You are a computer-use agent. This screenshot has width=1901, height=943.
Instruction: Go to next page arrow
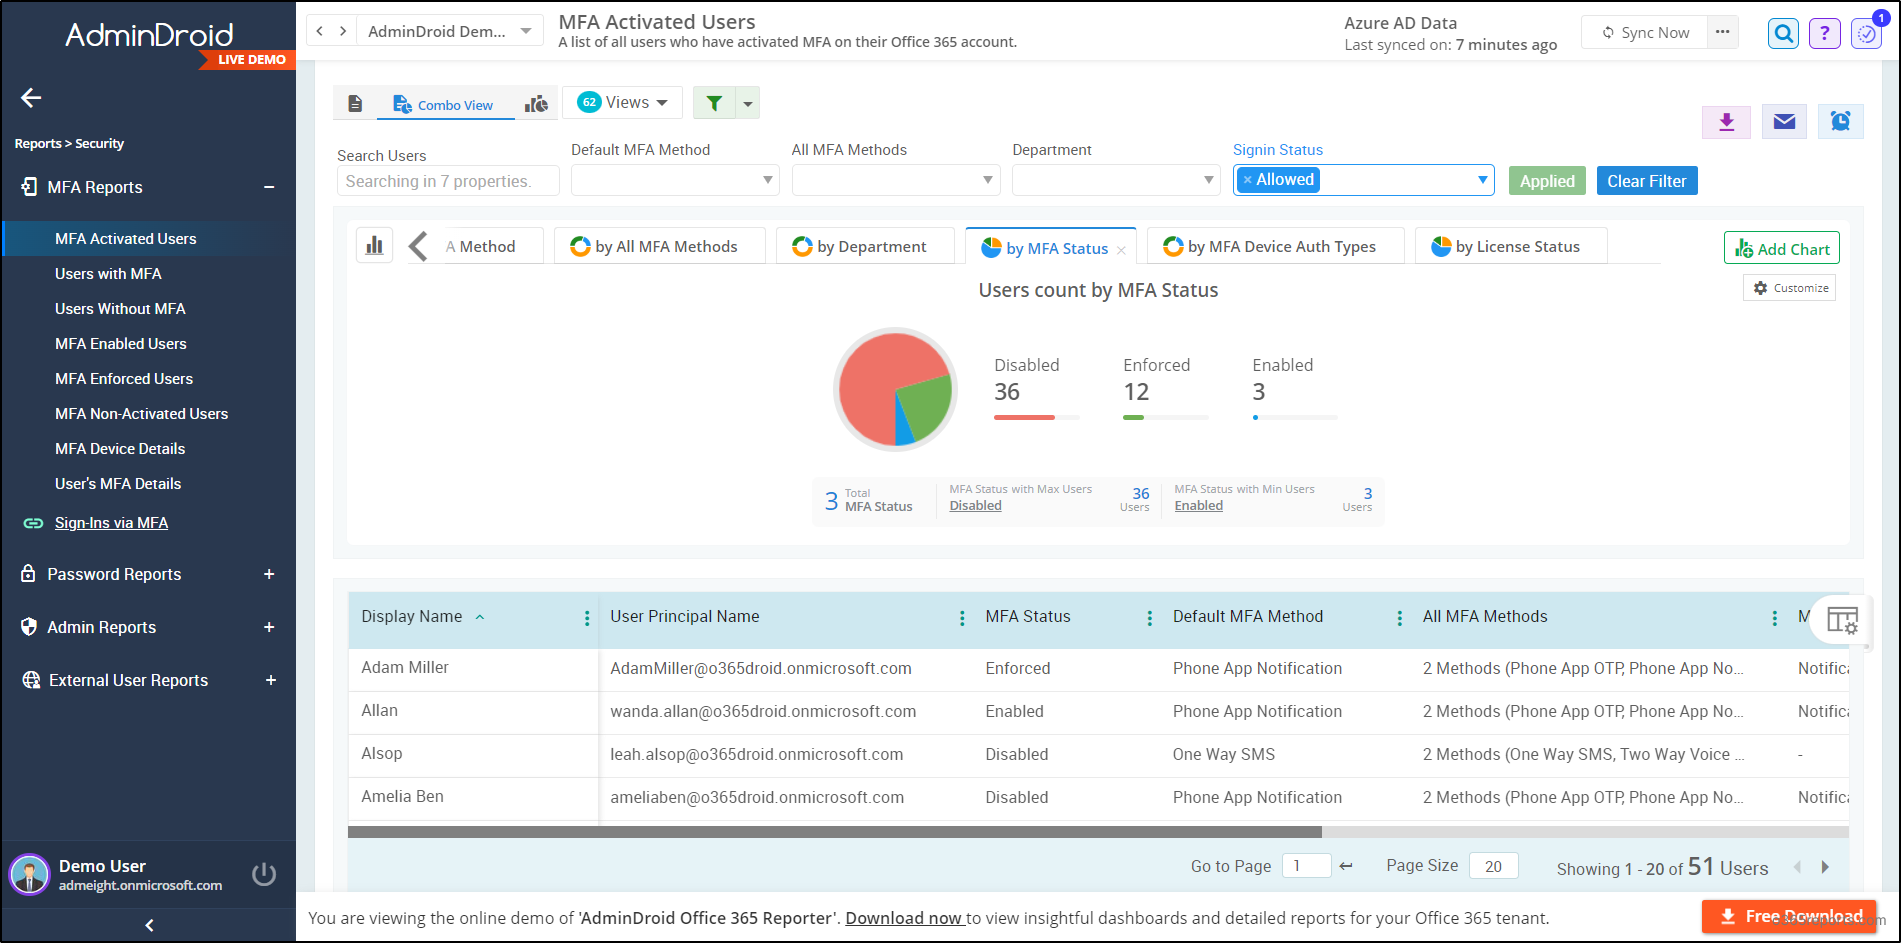1825,867
